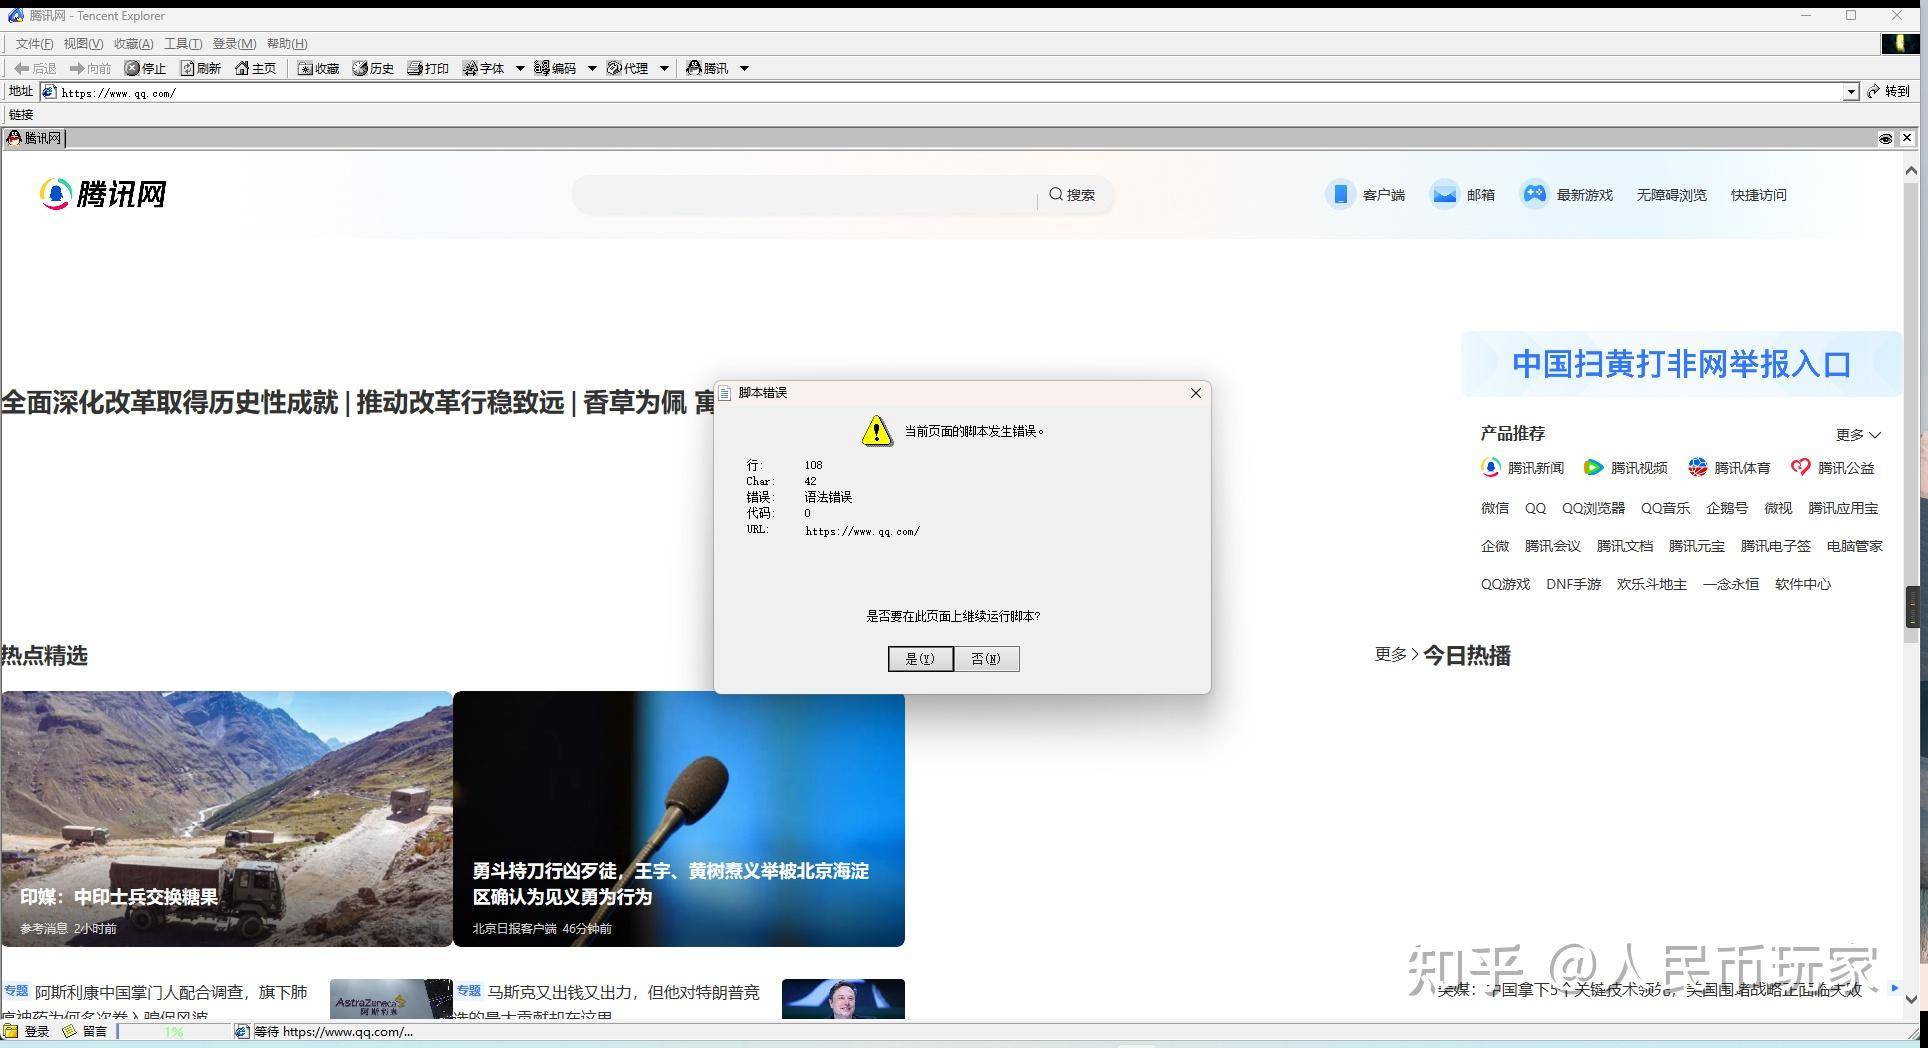1928x1048 pixels.
Task: Open 腾讯新闻 product icon
Action: (1522, 467)
